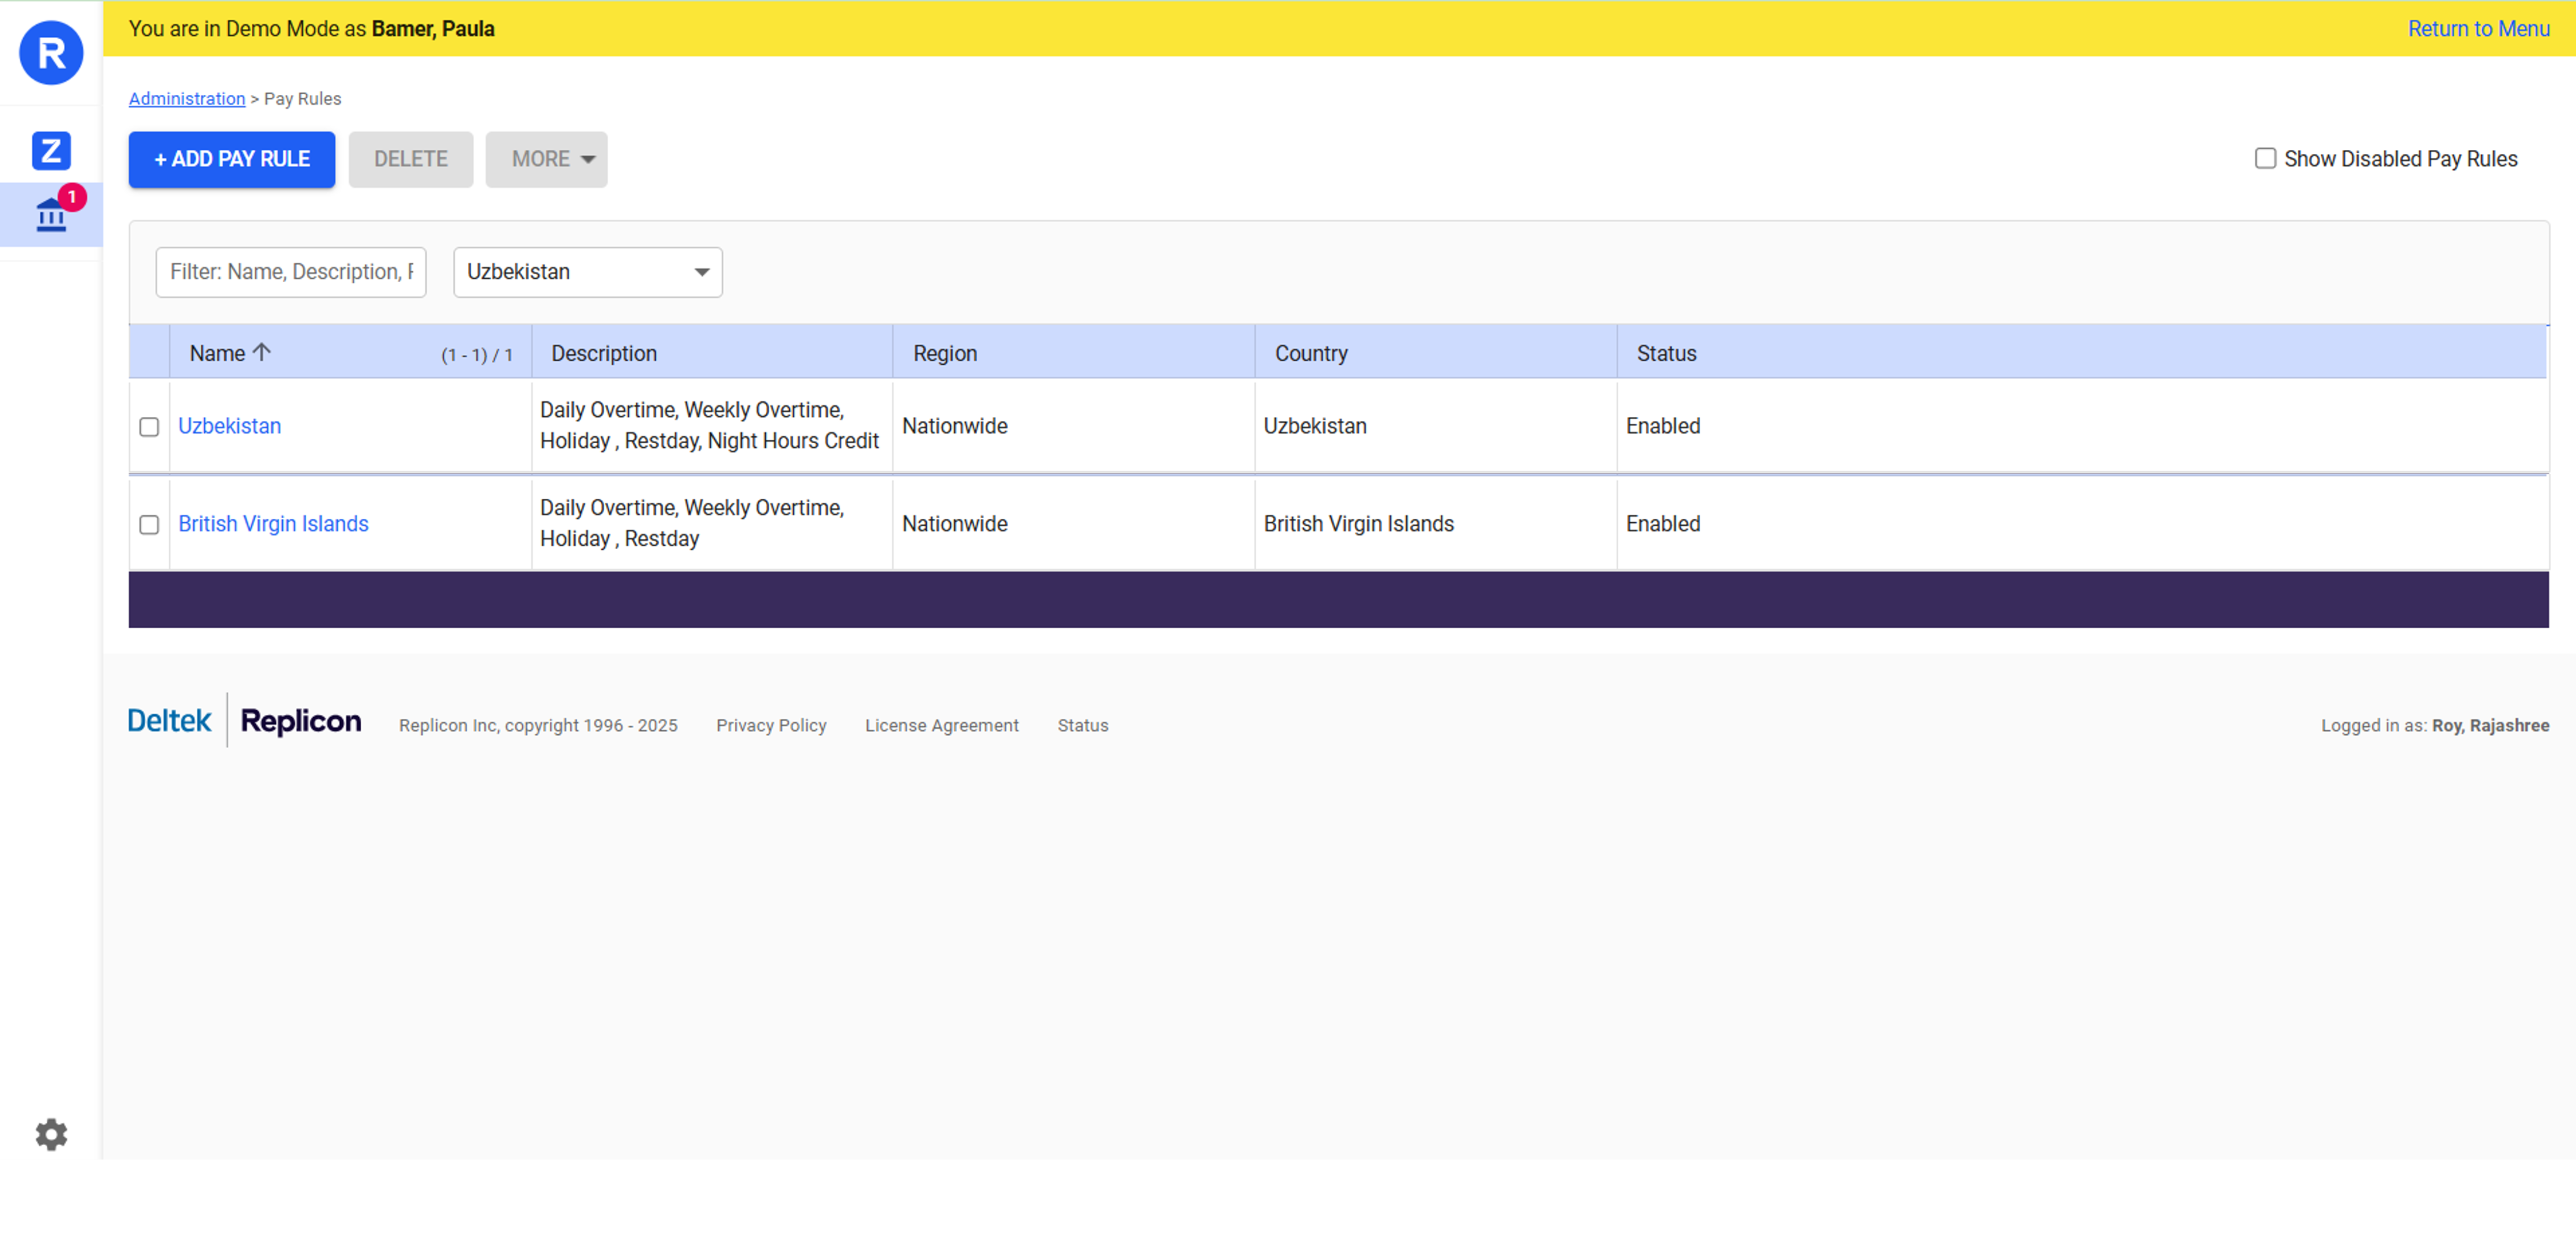Open the Administration bank icon with badge
The image size is (2576, 1250).
[51, 214]
